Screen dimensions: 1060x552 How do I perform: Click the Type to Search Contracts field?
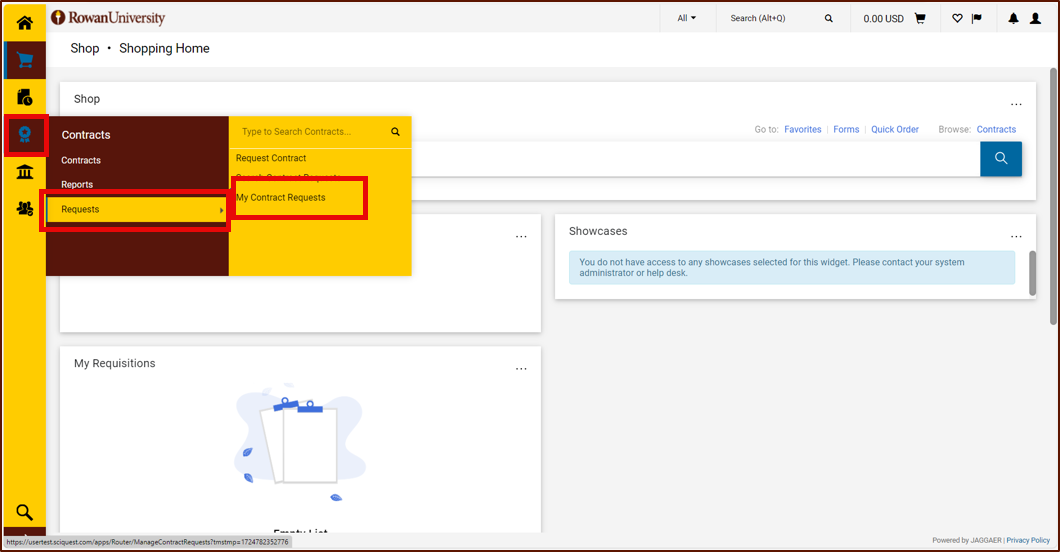311,132
